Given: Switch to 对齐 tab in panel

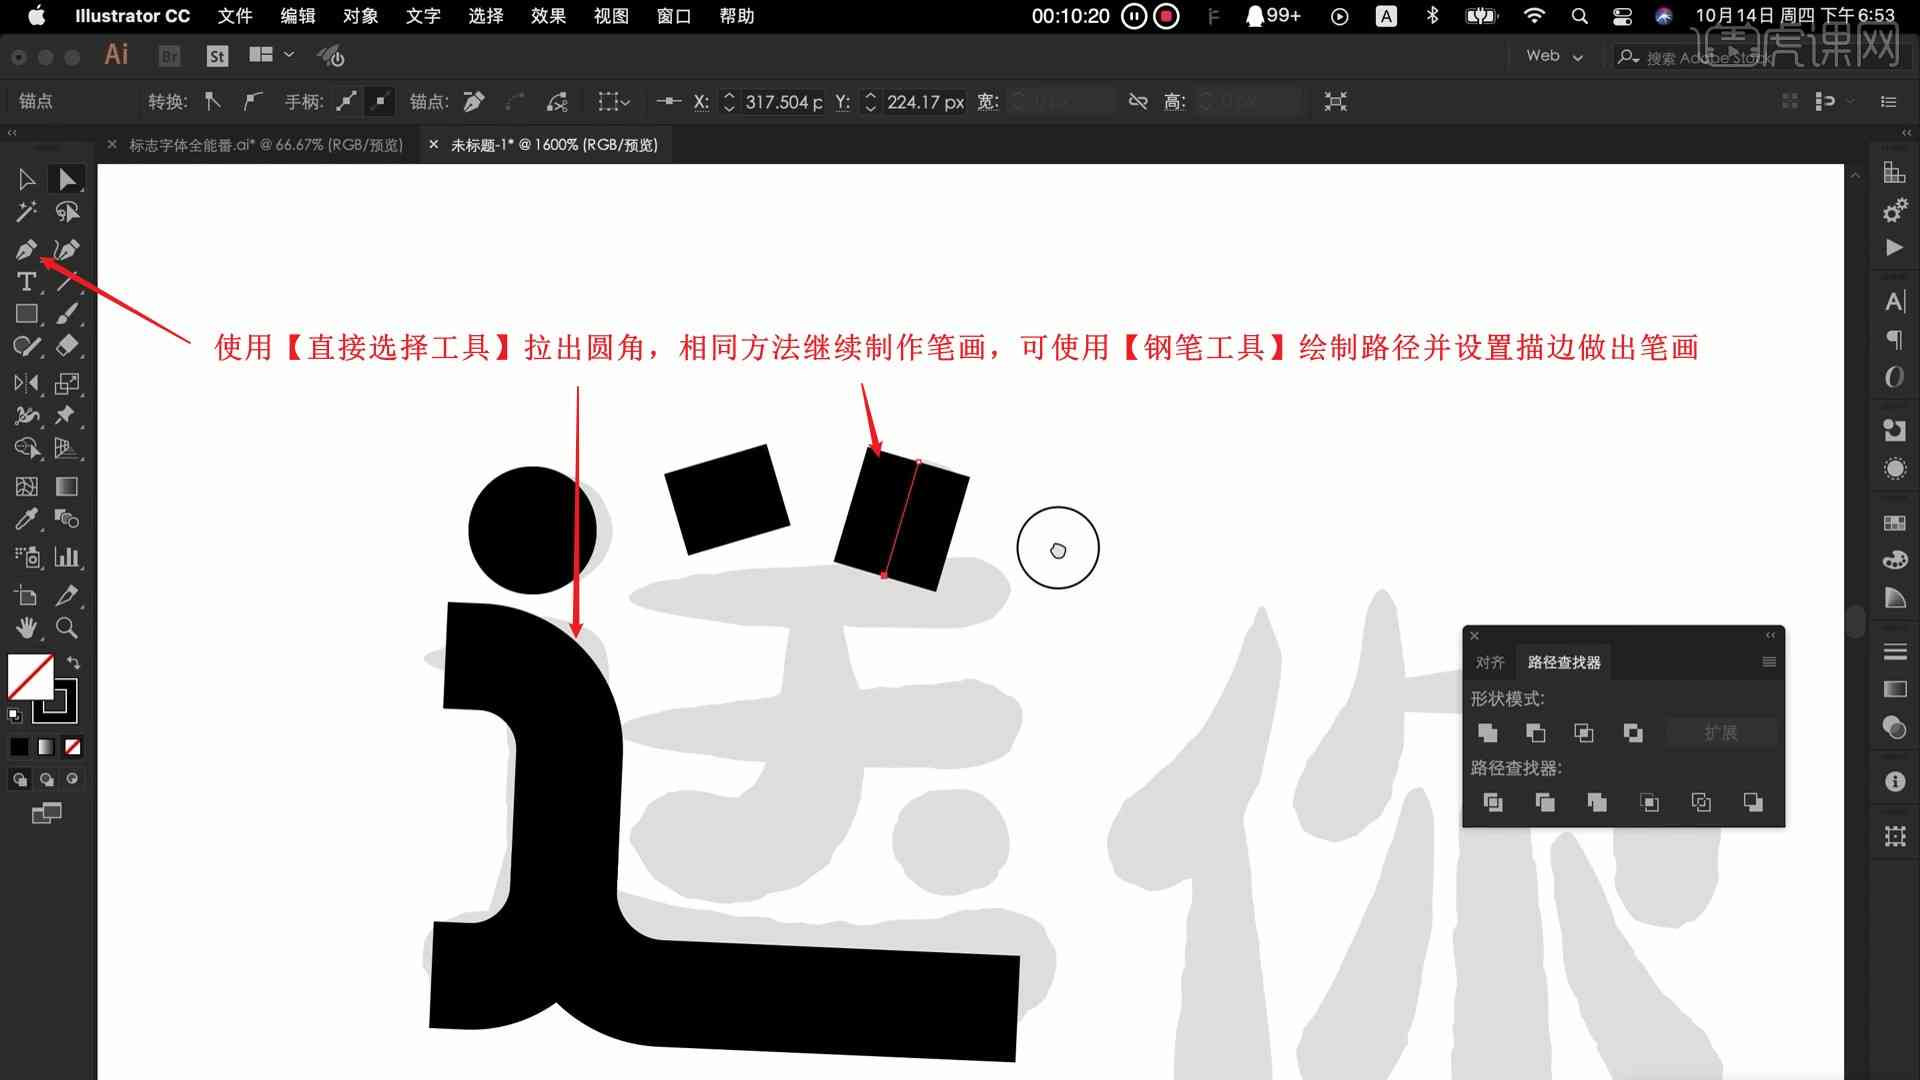Looking at the screenshot, I should tap(1487, 661).
